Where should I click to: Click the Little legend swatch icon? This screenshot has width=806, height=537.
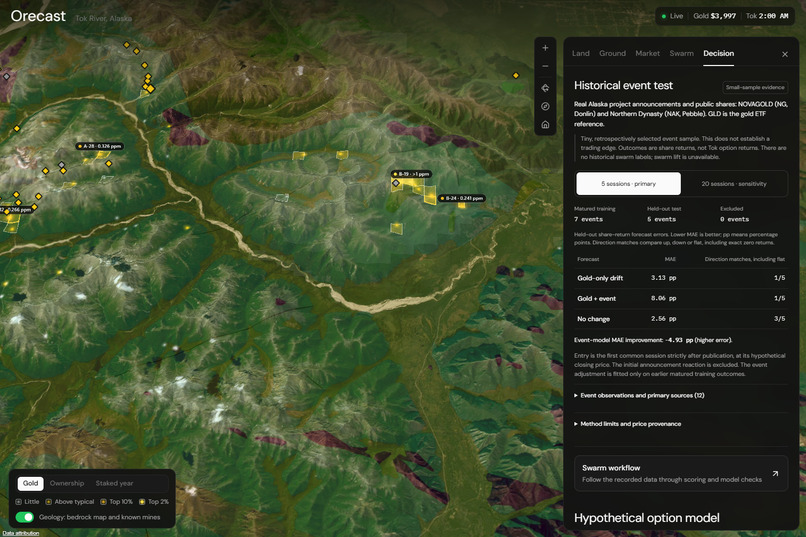19,502
